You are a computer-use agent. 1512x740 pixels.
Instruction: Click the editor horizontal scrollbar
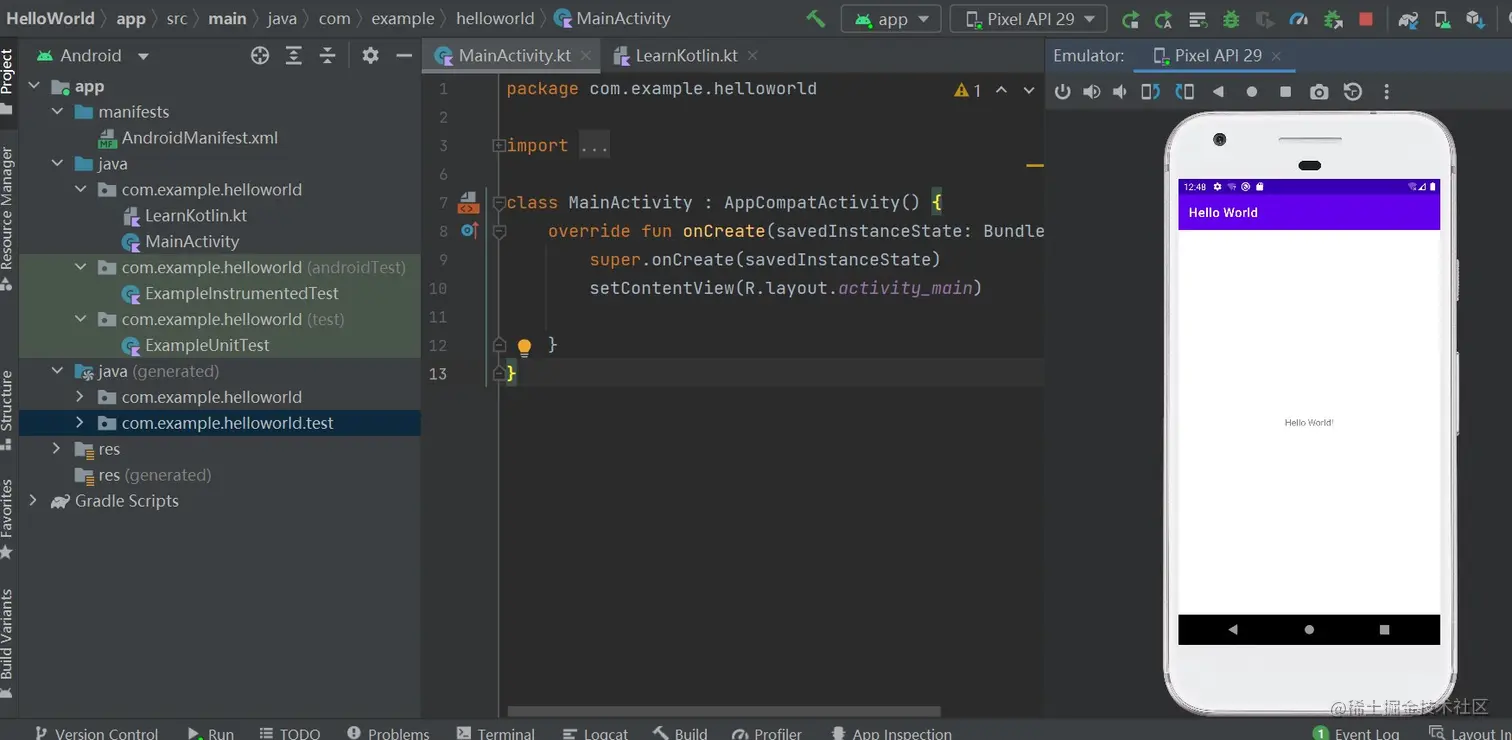coord(724,712)
